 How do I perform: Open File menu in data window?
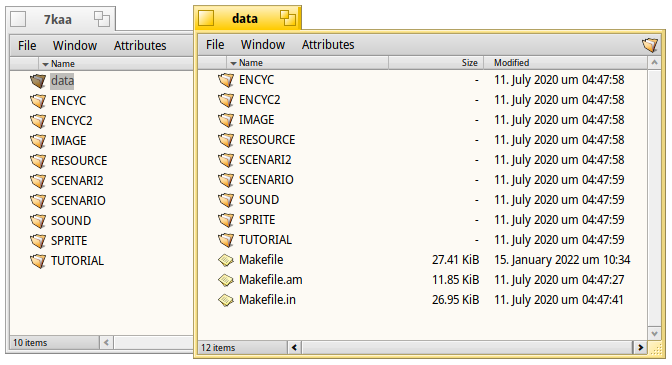tap(215, 45)
